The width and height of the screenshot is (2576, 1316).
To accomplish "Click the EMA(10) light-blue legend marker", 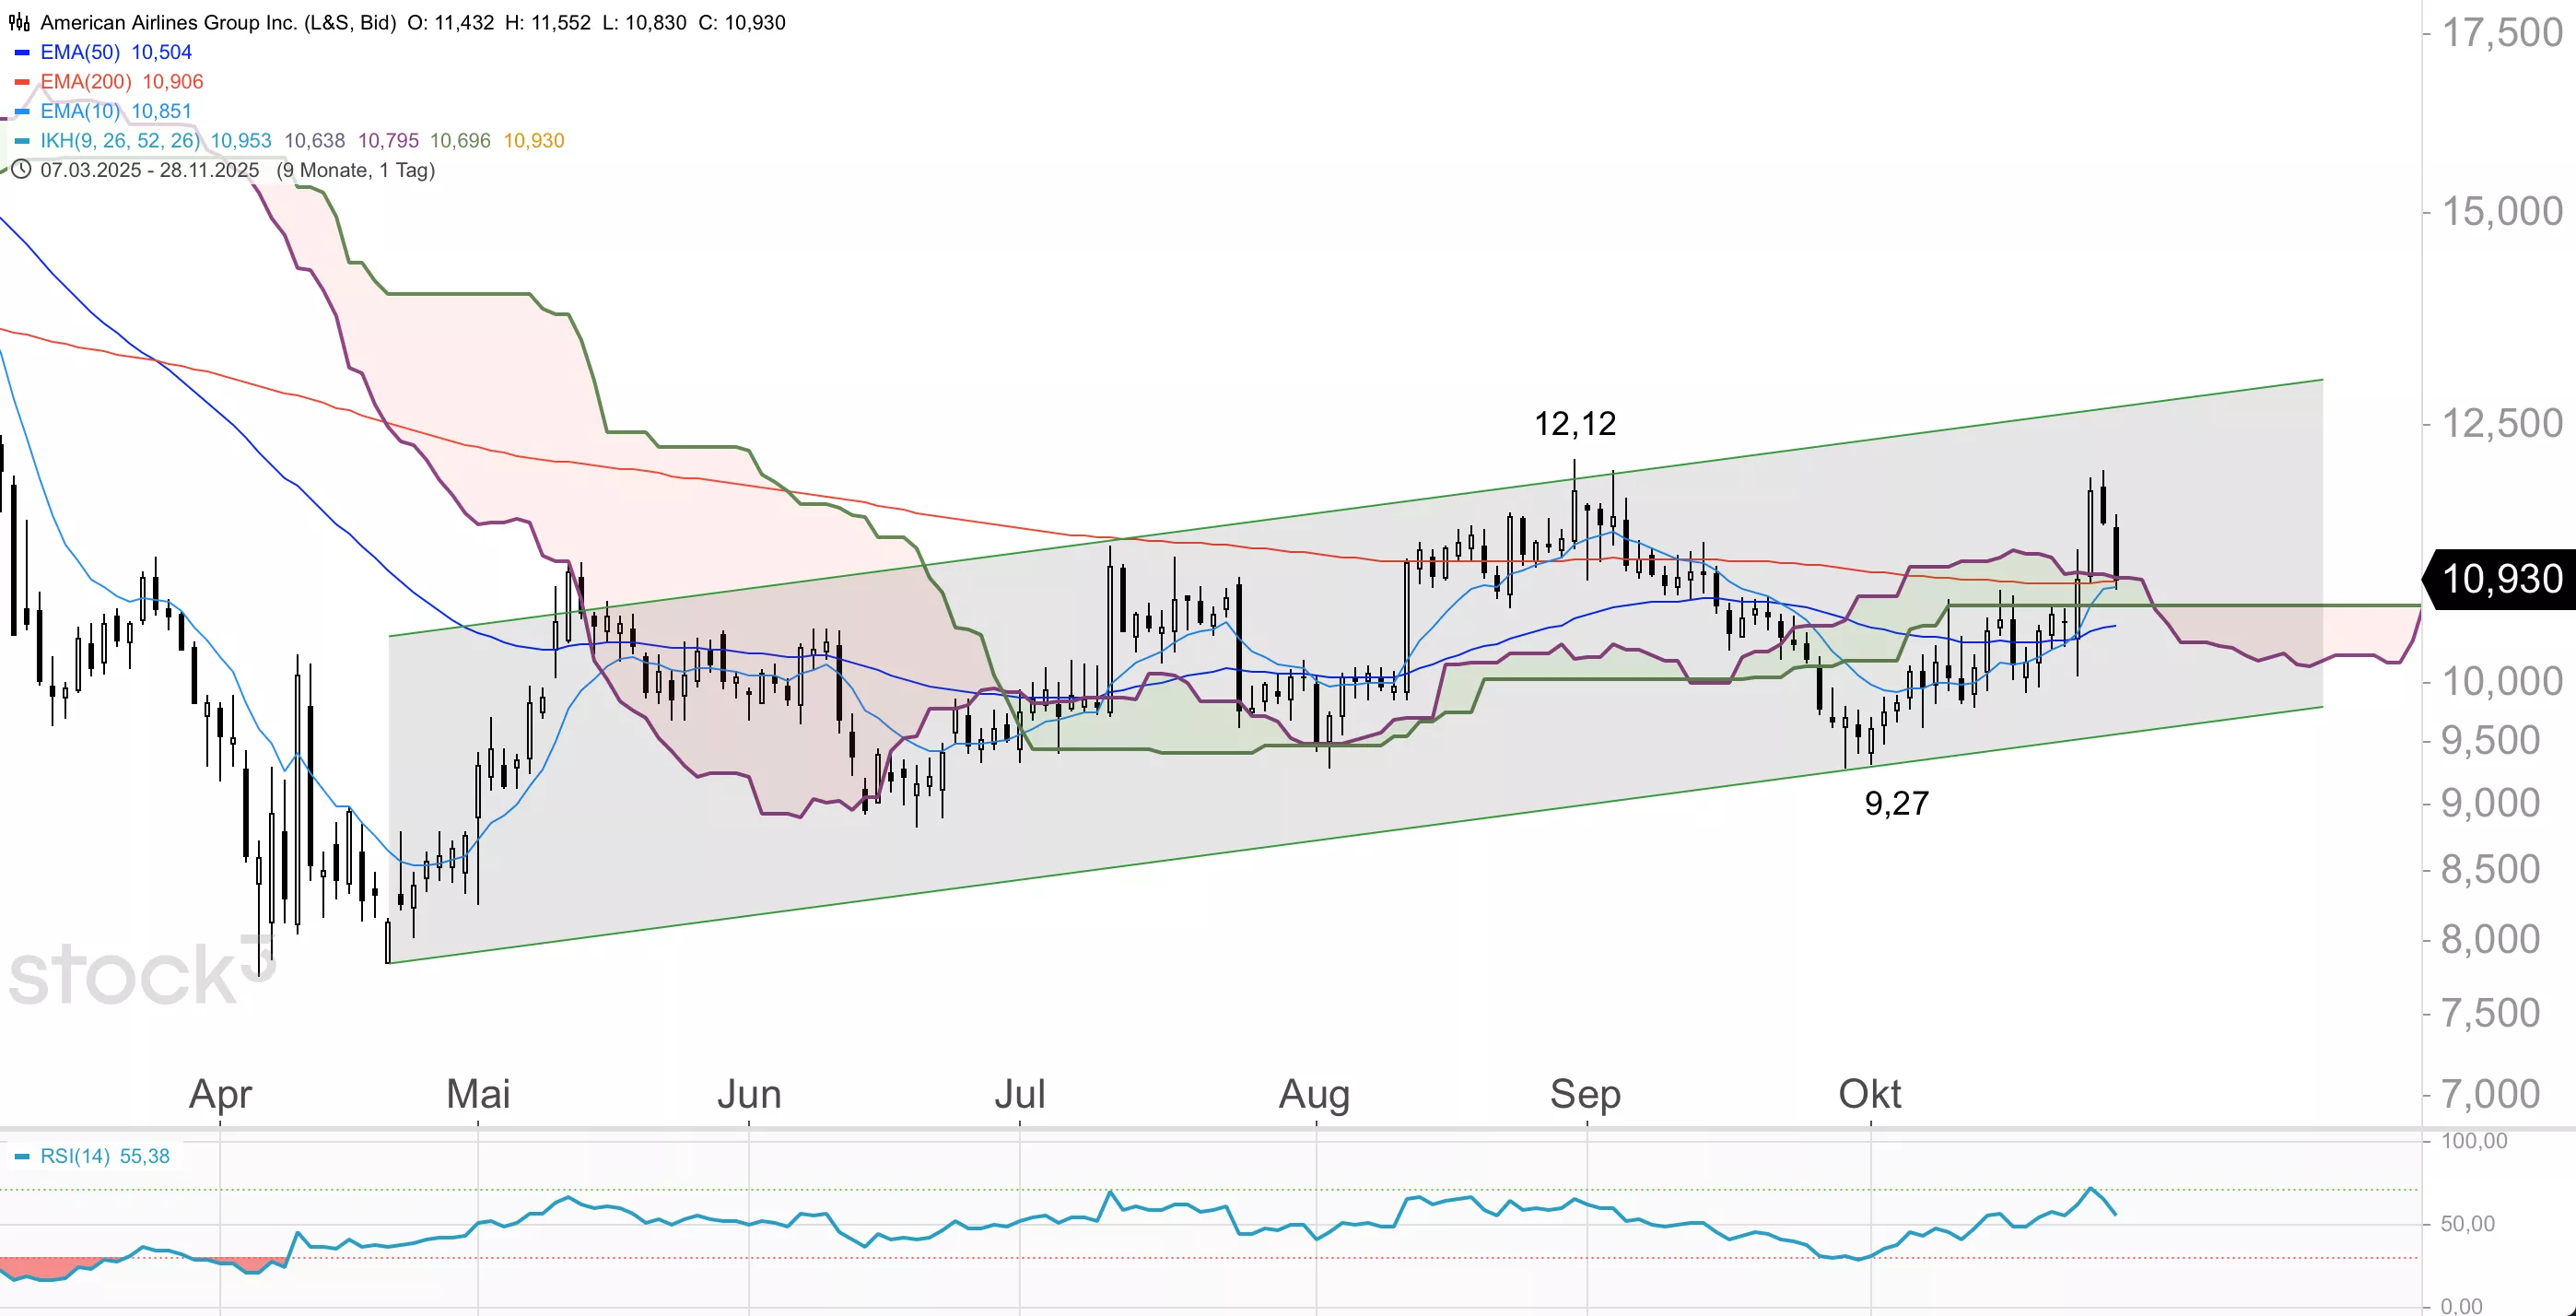I will [22, 111].
